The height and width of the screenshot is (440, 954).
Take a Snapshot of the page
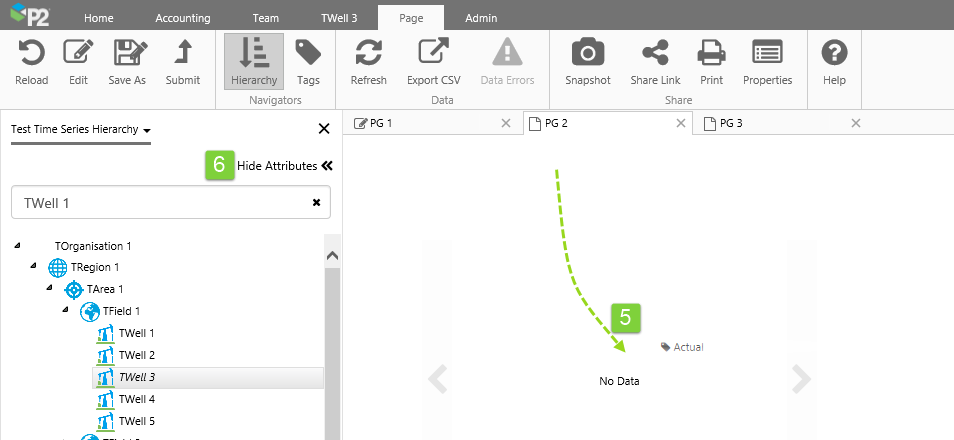[587, 54]
